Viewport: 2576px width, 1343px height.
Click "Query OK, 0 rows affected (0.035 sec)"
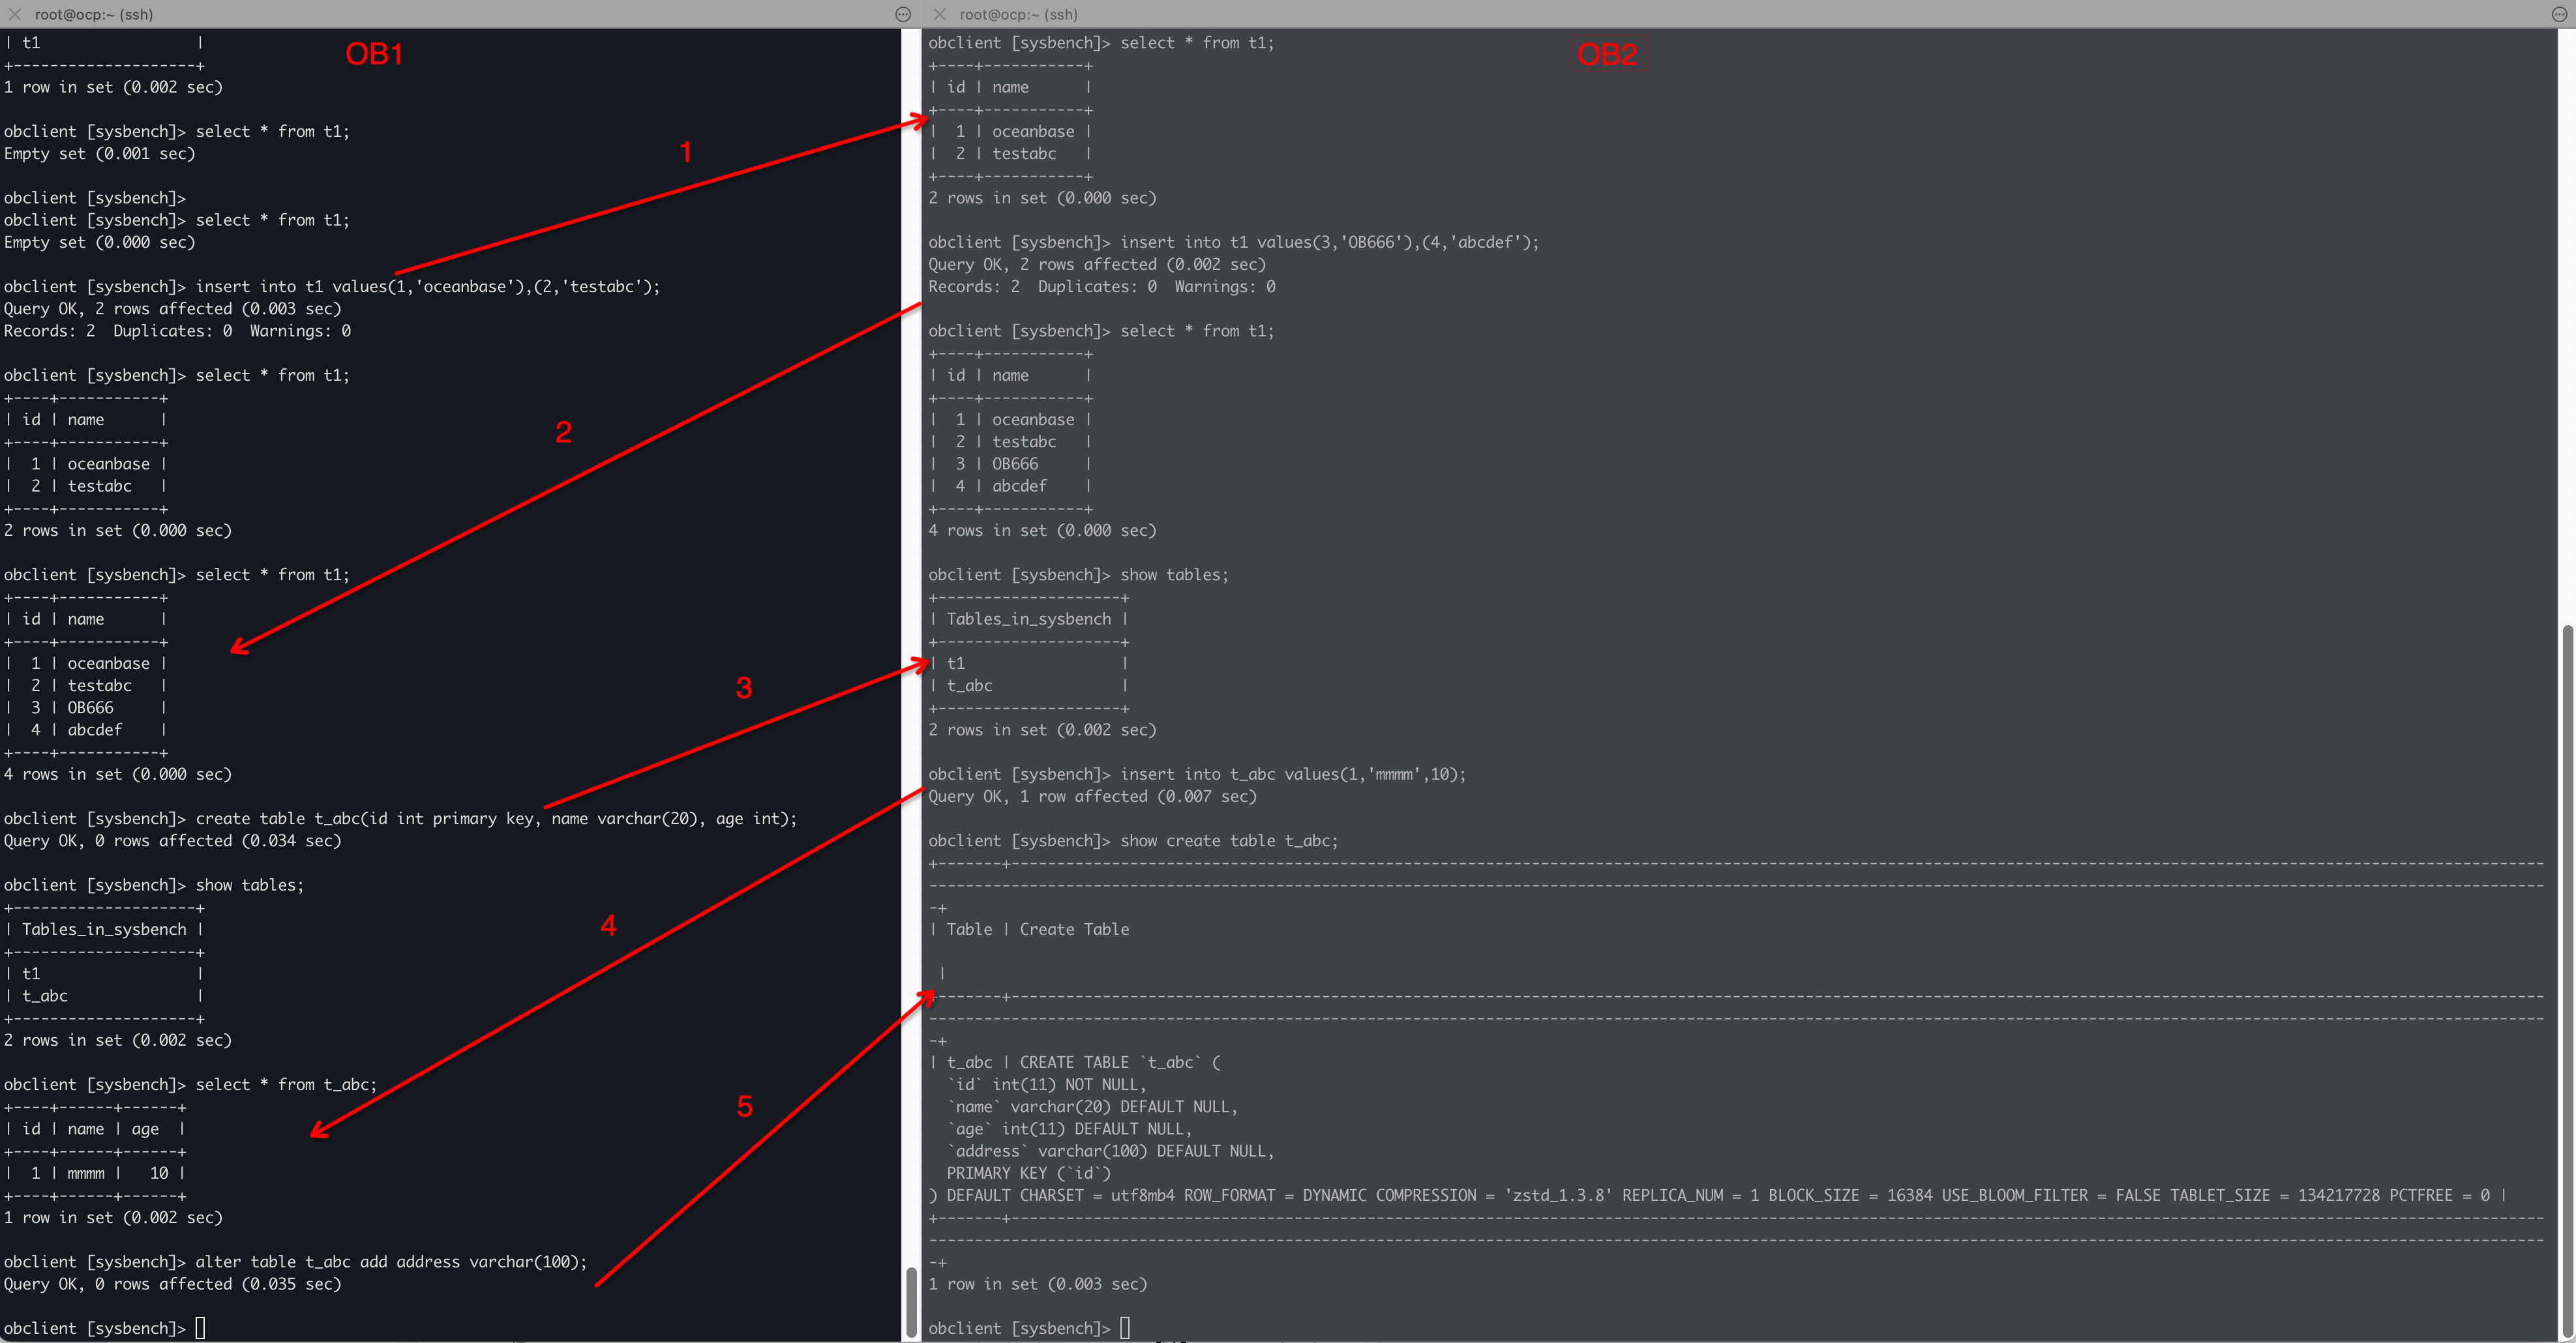[x=173, y=1284]
